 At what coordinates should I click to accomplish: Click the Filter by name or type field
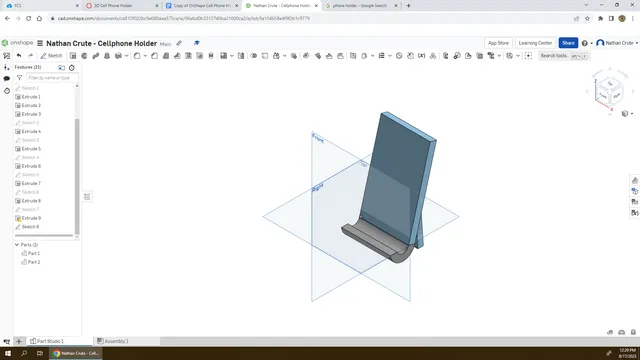pyautogui.click(x=52, y=78)
